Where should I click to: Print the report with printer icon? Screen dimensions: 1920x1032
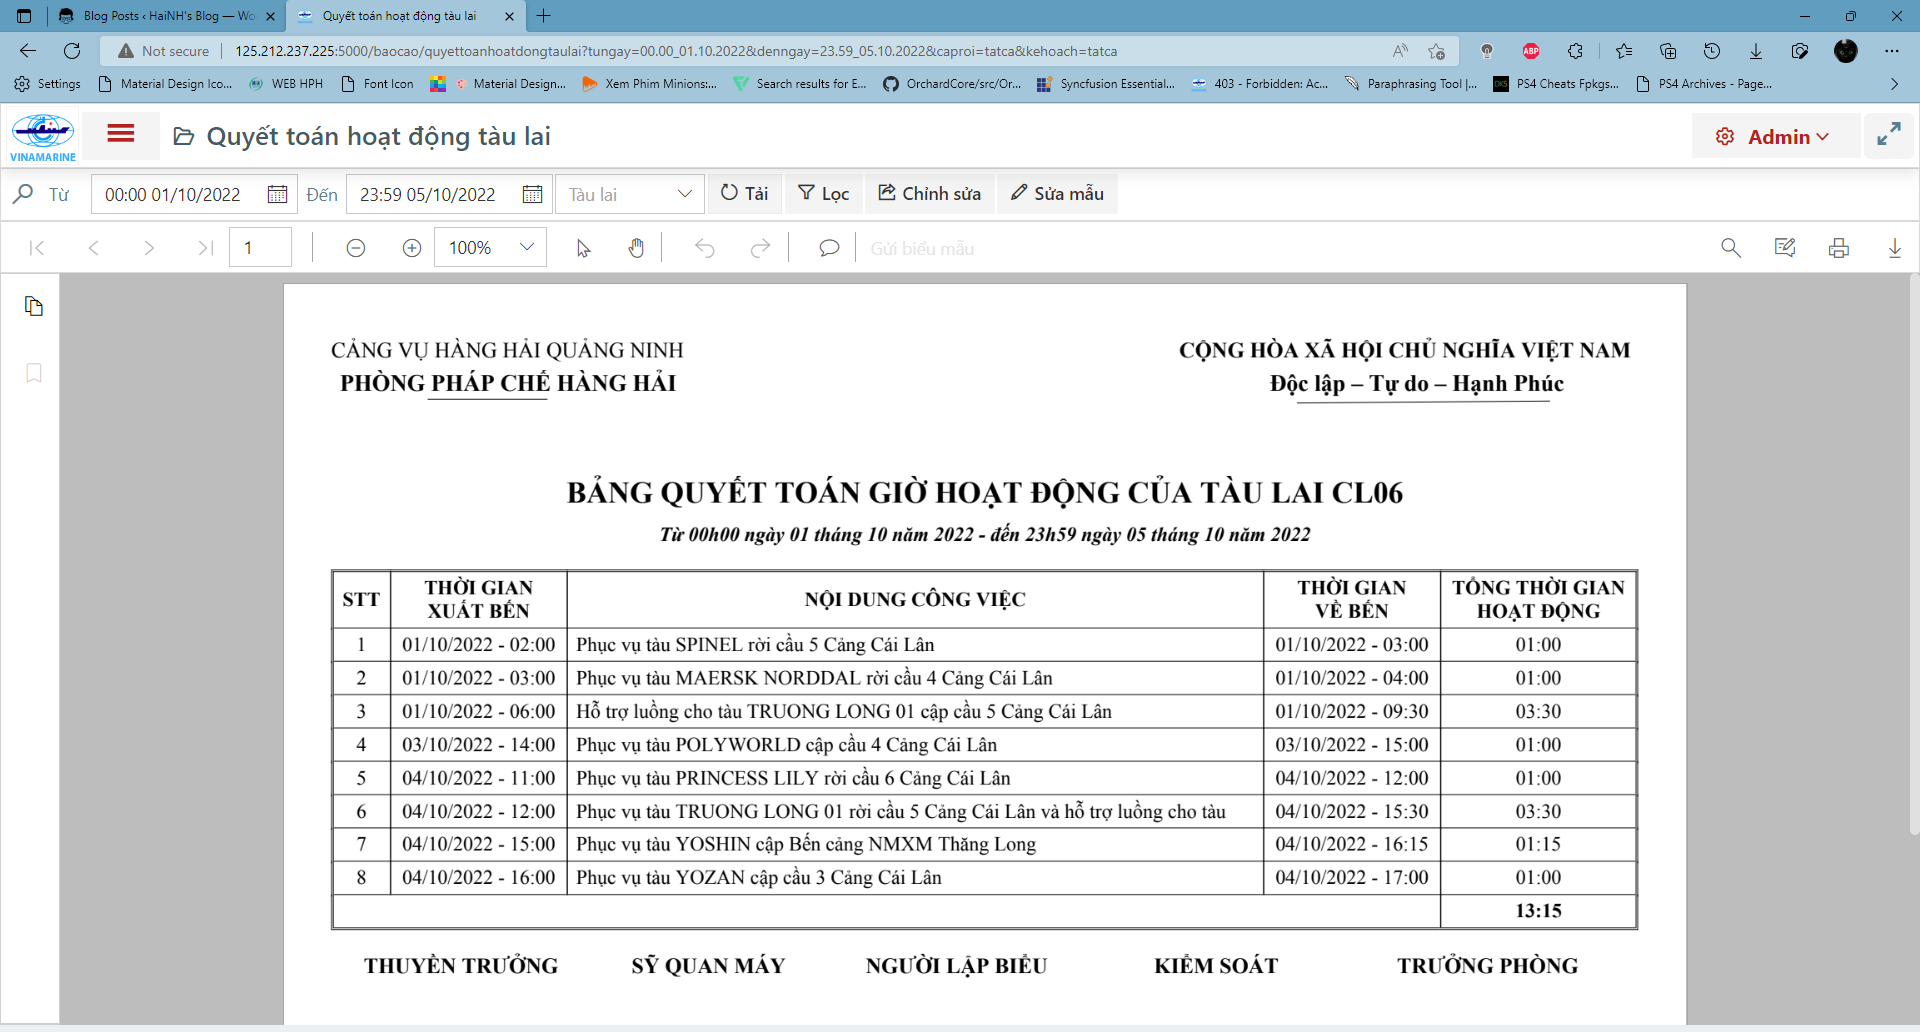[1838, 248]
